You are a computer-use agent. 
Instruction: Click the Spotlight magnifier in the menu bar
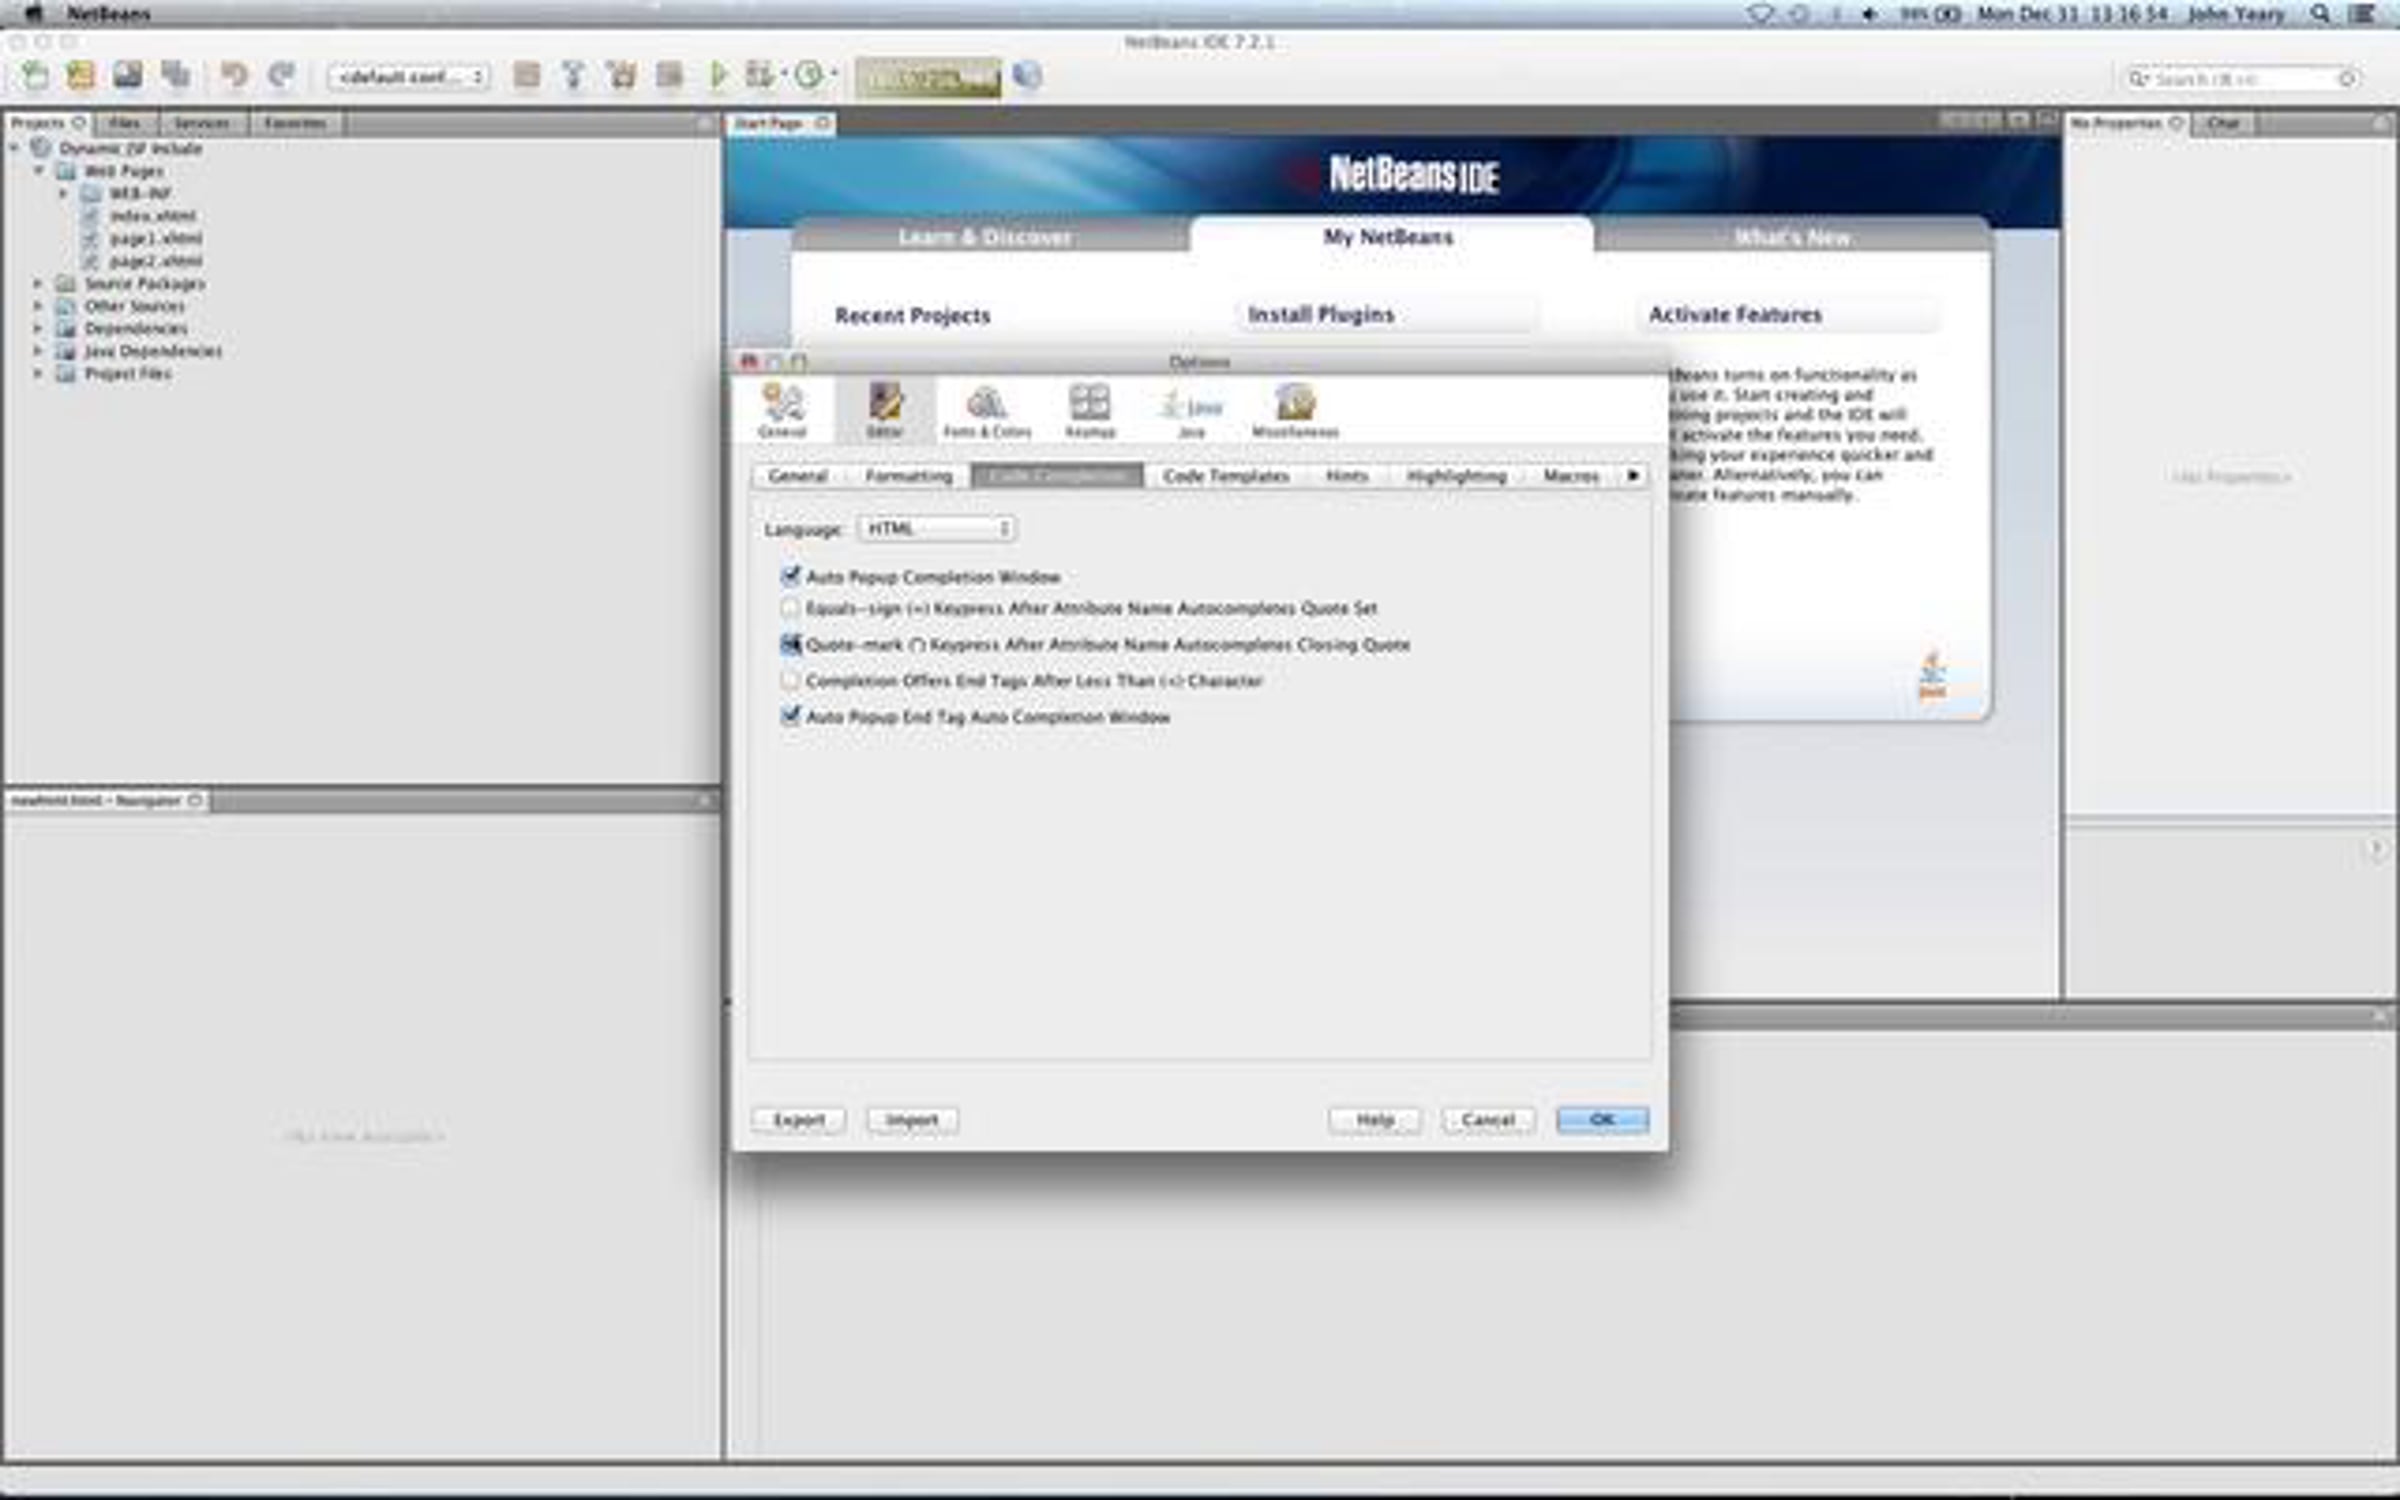(2321, 14)
